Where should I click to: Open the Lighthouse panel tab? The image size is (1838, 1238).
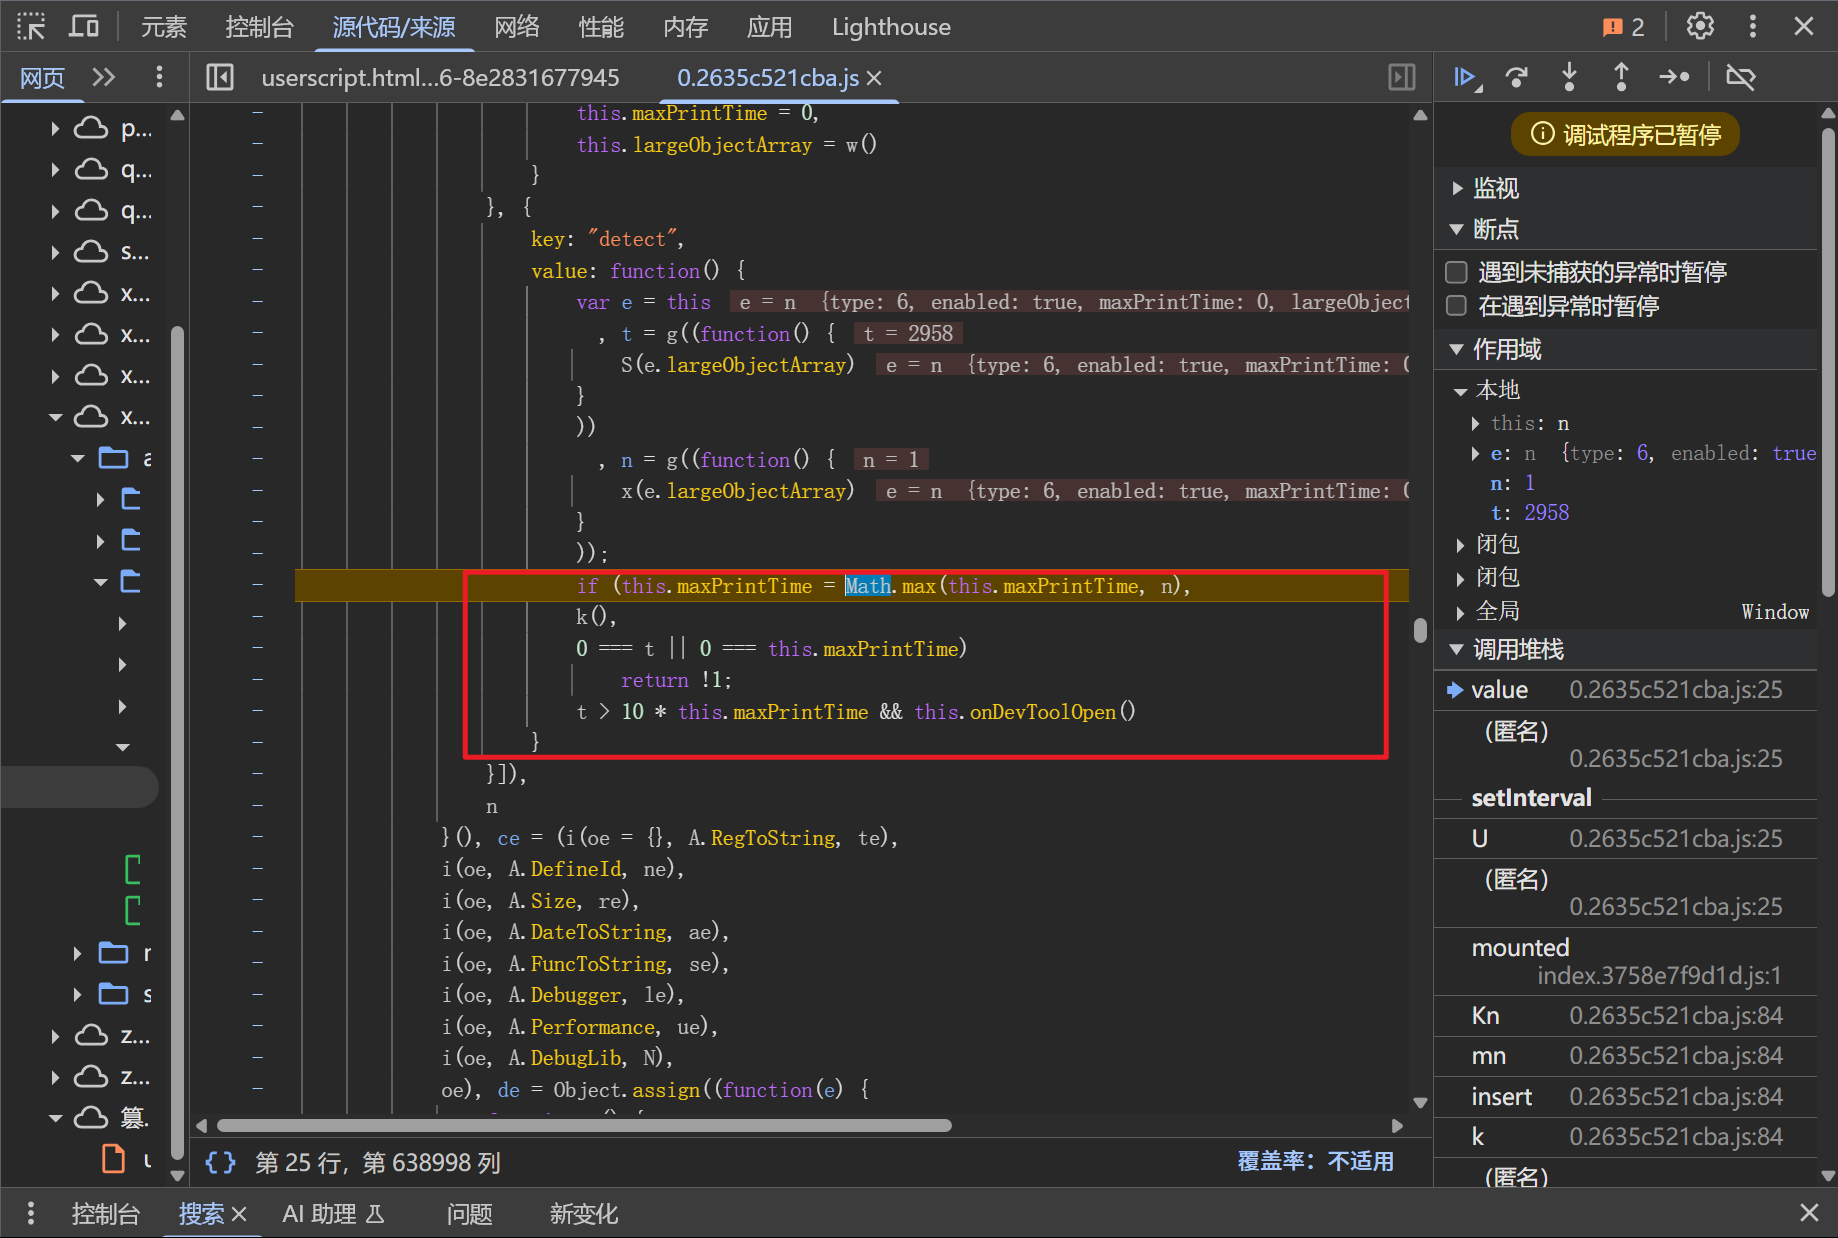pyautogui.click(x=891, y=27)
